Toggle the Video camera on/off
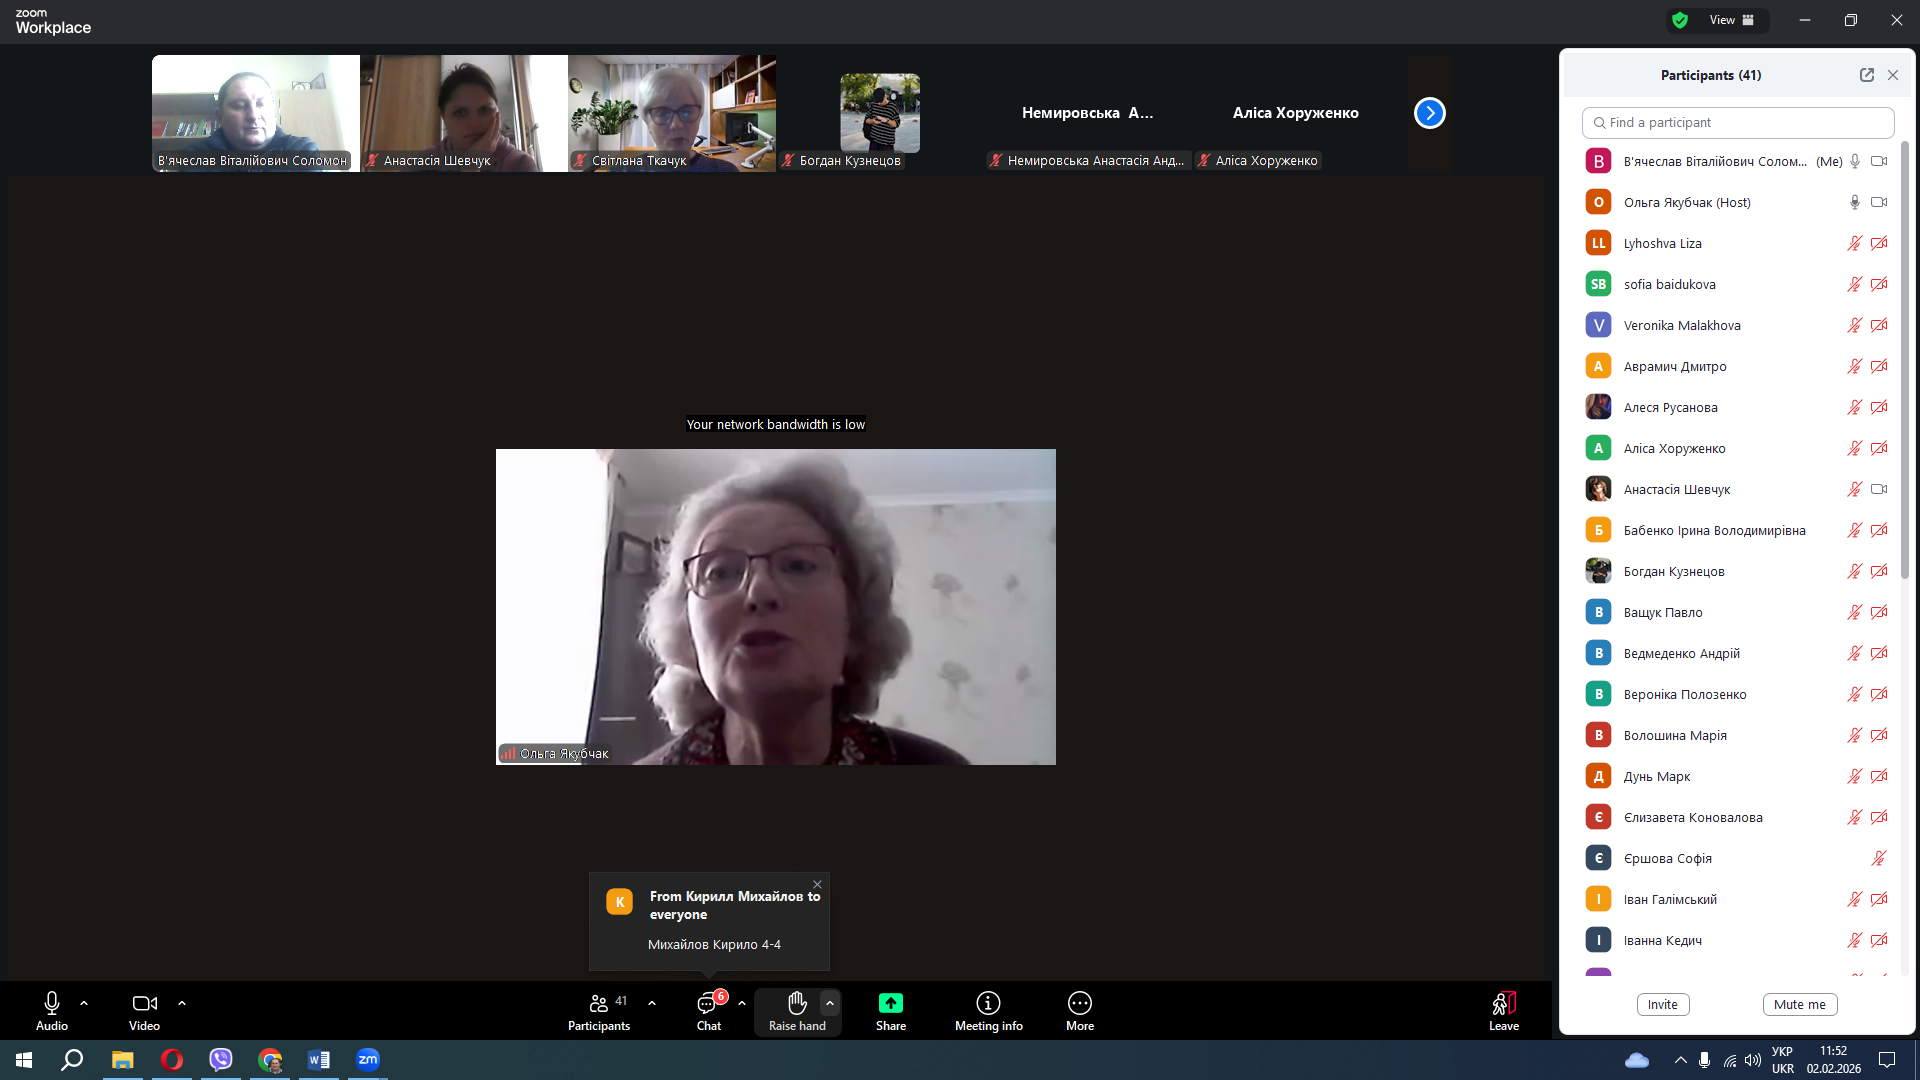Image resolution: width=1920 pixels, height=1080 pixels. pos(144,1004)
